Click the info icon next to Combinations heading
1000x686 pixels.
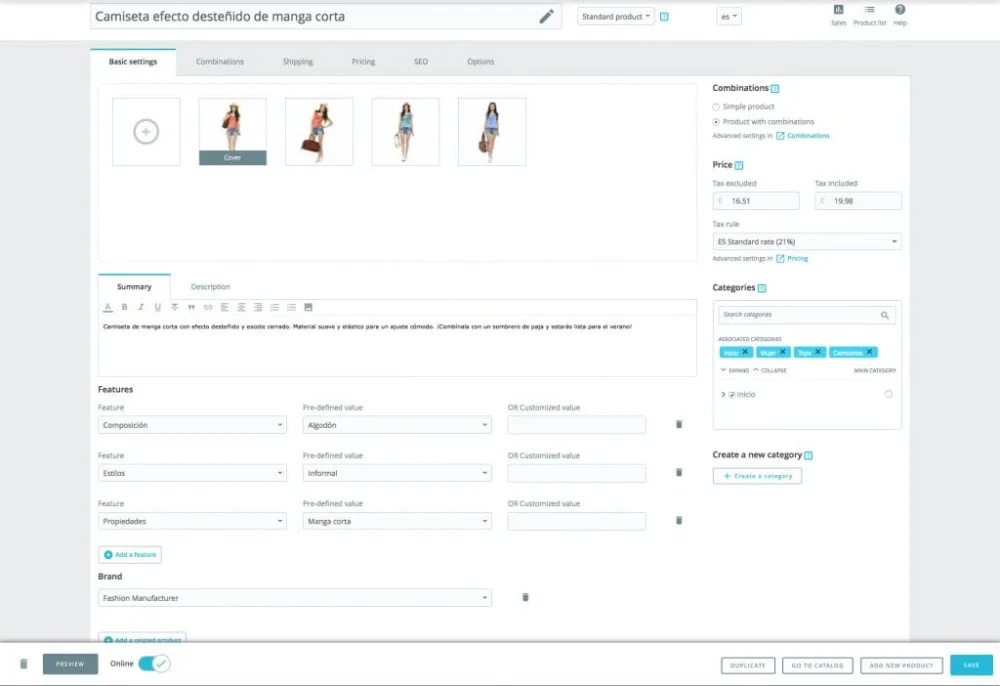pyautogui.click(x=775, y=89)
